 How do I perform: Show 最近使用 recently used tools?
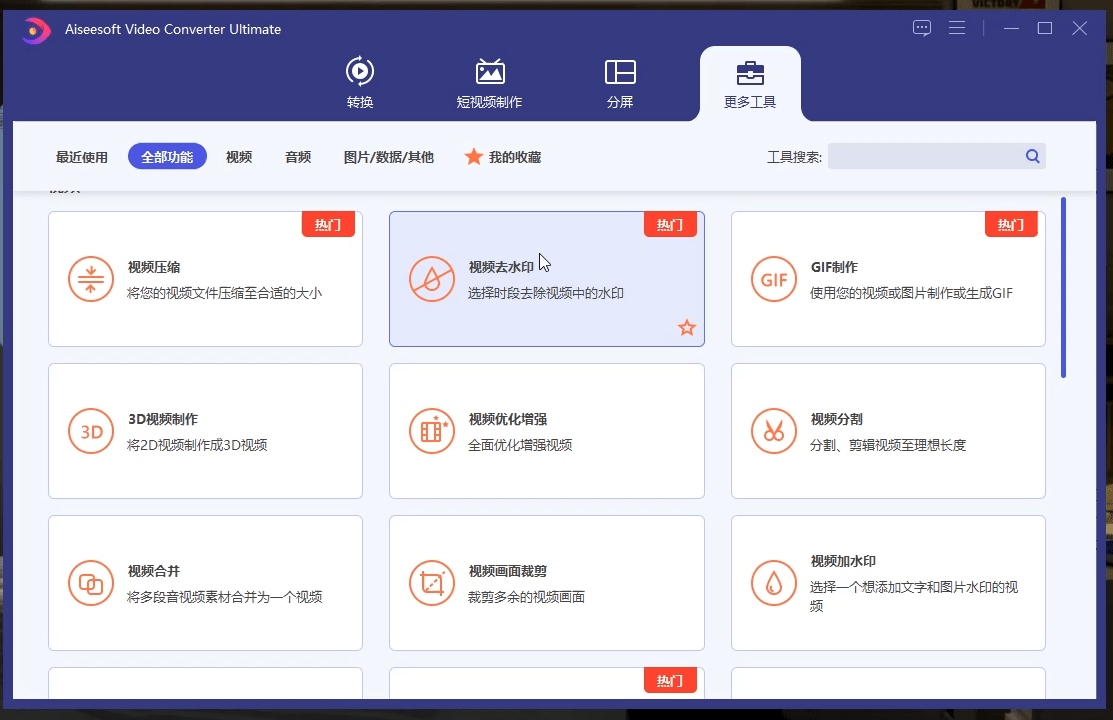tap(82, 157)
